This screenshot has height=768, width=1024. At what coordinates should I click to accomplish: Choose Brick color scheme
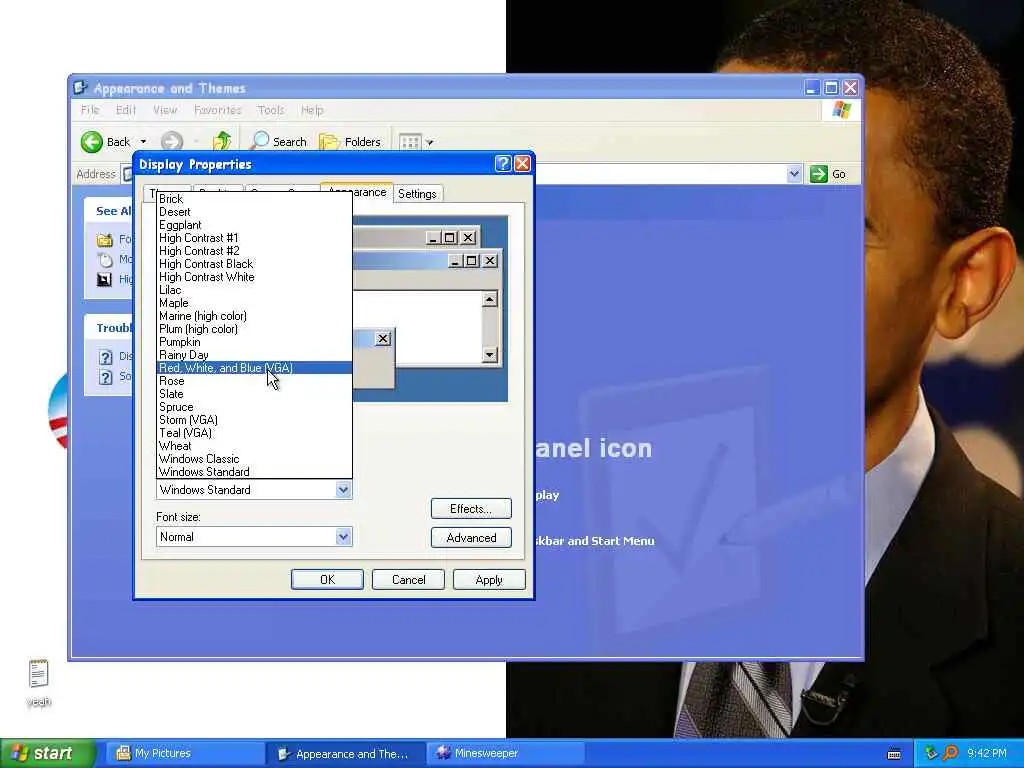pos(255,199)
